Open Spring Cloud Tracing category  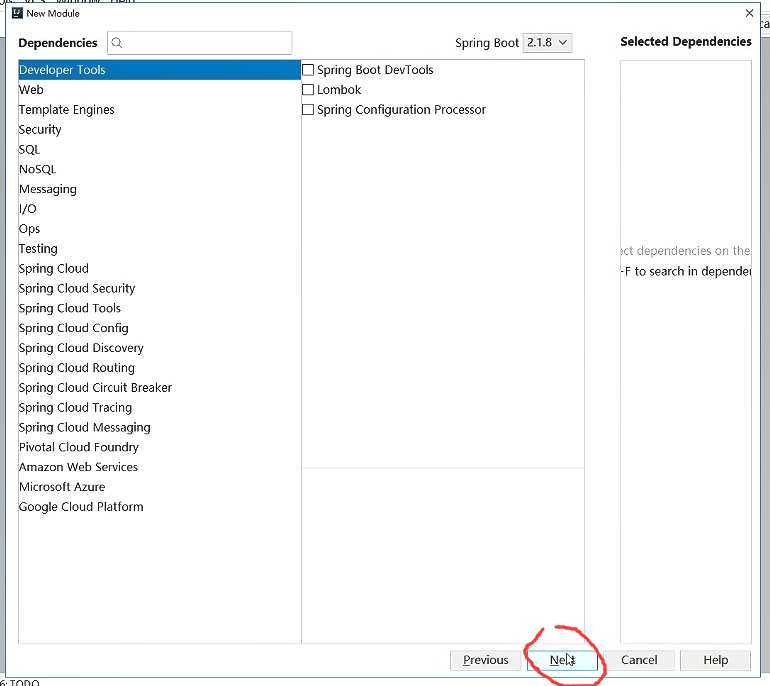tap(159, 408)
